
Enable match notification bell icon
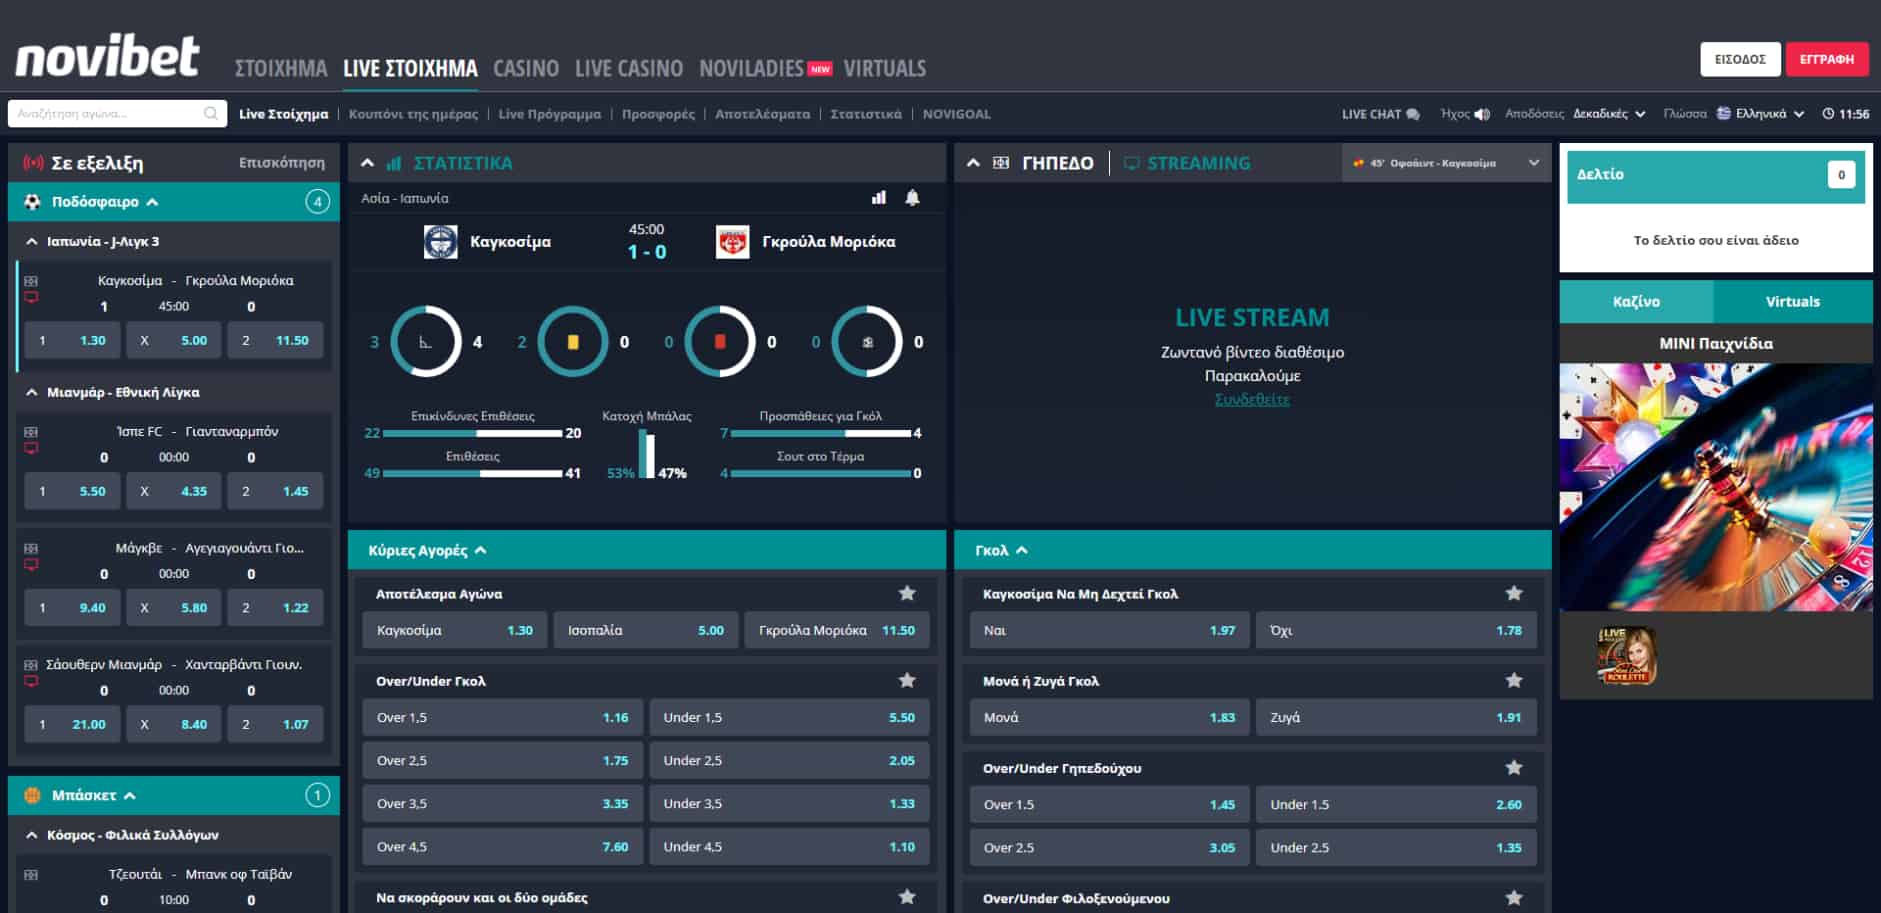pos(912,198)
